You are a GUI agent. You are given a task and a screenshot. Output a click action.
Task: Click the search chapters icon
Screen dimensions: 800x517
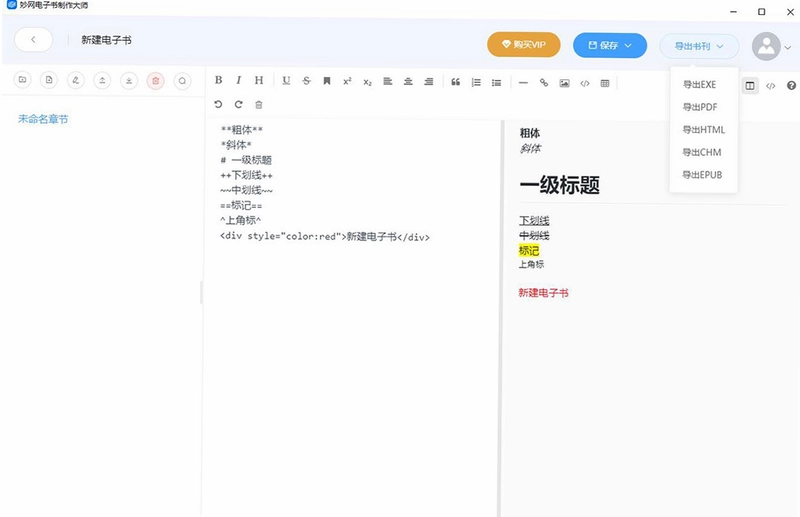coord(182,80)
